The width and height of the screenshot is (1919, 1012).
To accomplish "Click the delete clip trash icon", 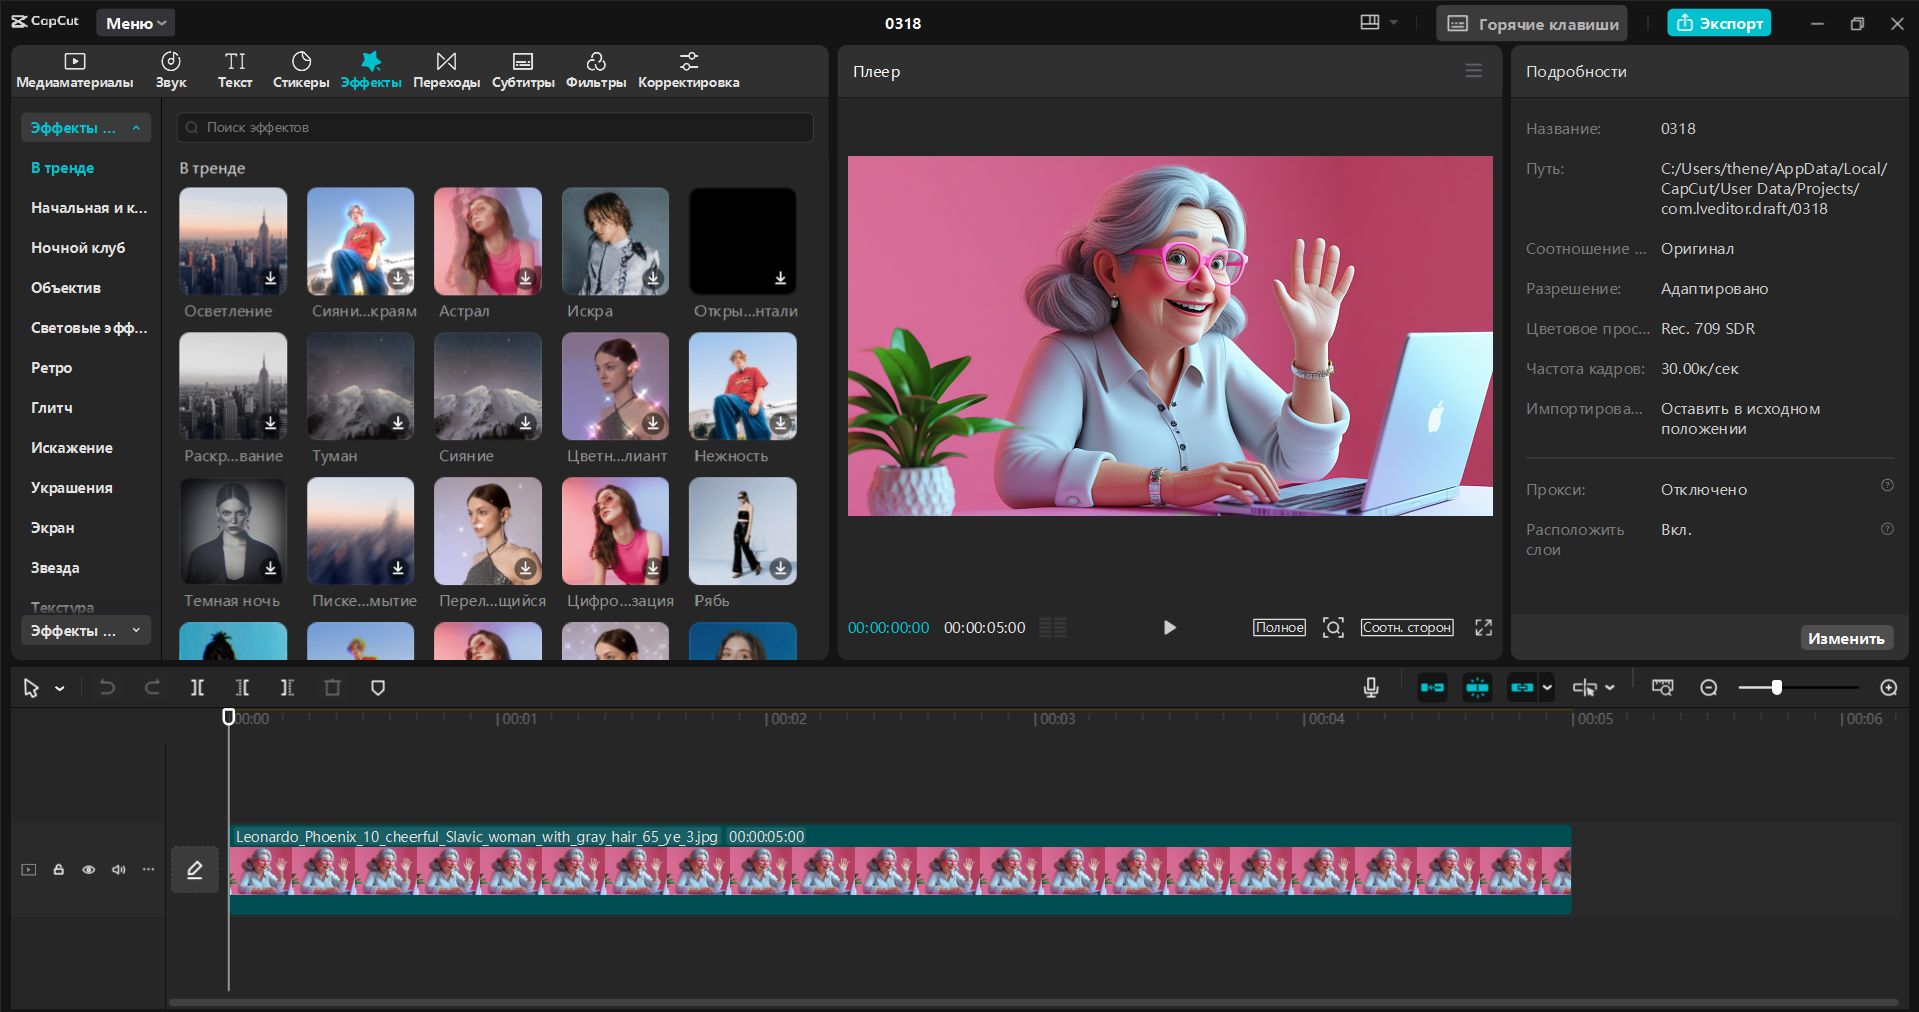I will click(332, 688).
